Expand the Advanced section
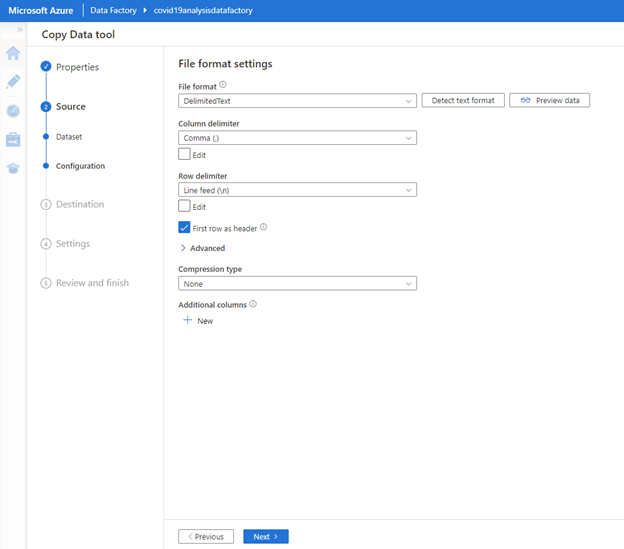The width and height of the screenshot is (624, 549). (x=203, y=248)
